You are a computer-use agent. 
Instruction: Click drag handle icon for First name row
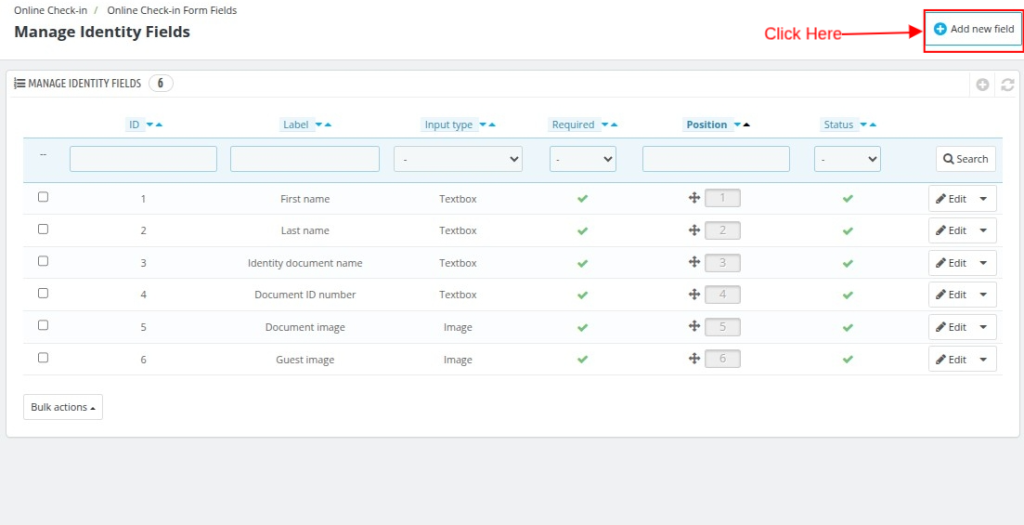(x=694, y=197)
